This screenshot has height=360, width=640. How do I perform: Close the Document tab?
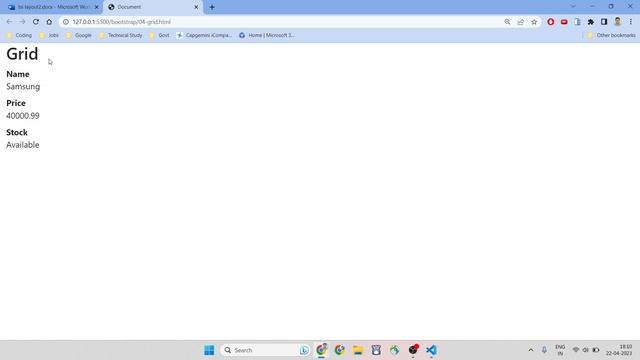click(x=196, y=7)
